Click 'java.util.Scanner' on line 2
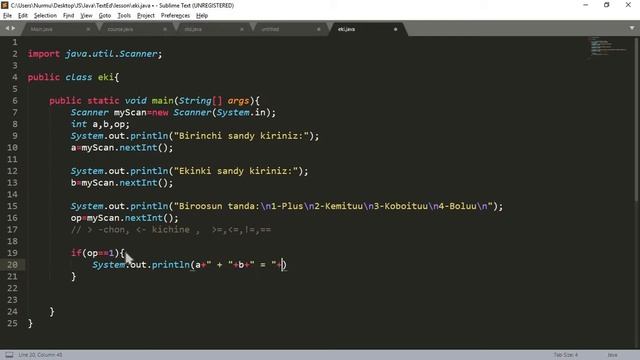Viewport: 640px width, 360px height. [x=111, y=54]
